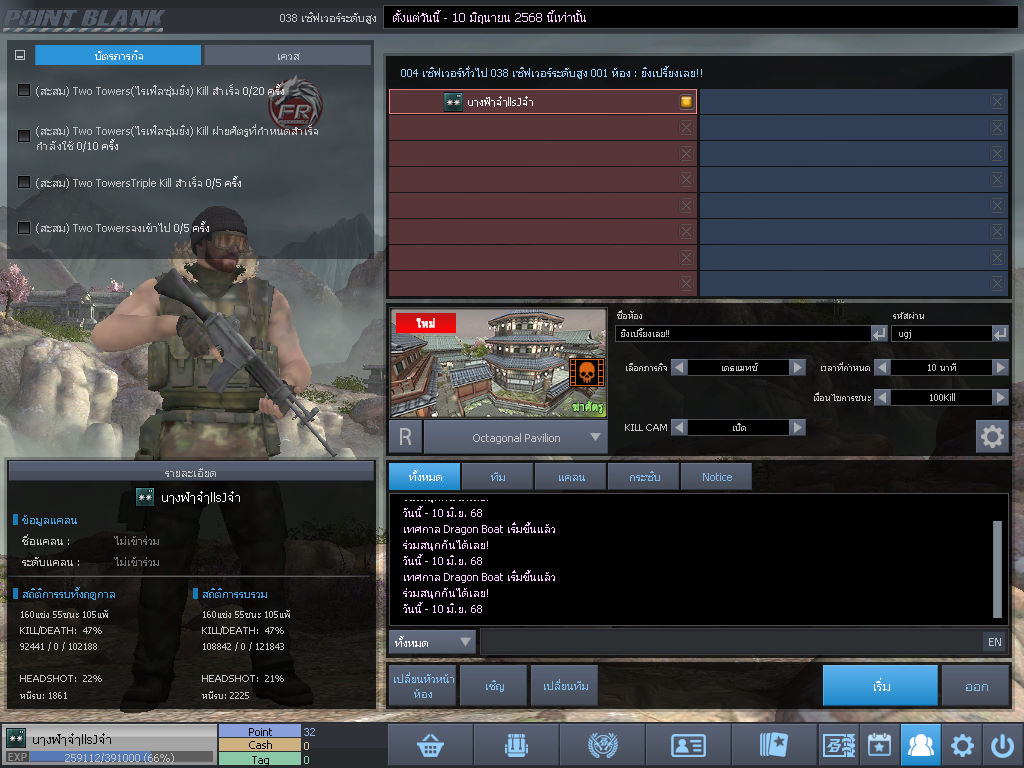The image size is (1024, 768).
Task: Click the rank icon in the red team row
Action: [453, 102]
